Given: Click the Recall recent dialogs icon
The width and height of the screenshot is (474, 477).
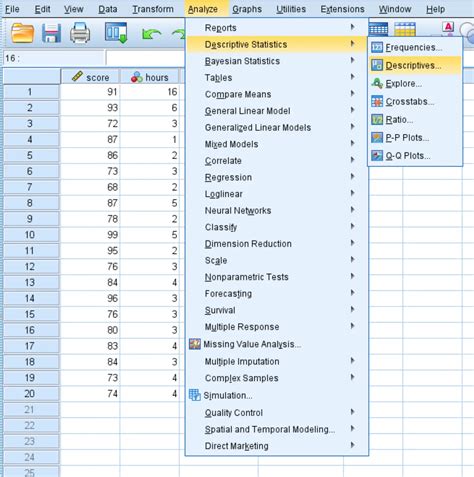Looking at the screenshot, I should click(x=116, y=33).
